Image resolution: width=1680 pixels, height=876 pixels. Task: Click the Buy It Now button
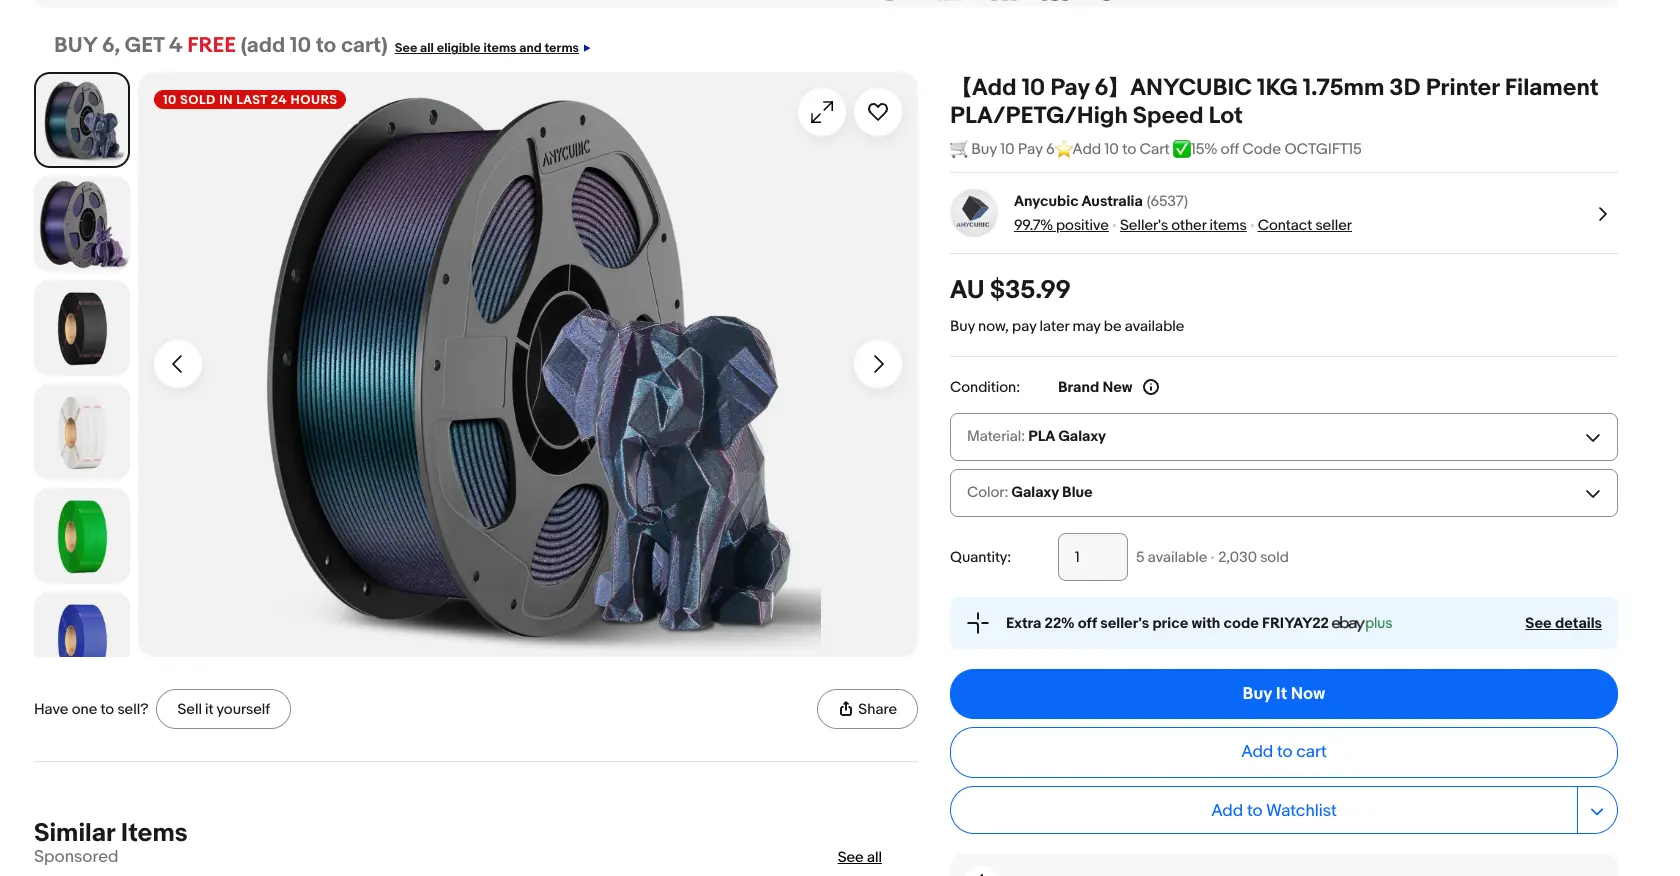coord(1283,693)
